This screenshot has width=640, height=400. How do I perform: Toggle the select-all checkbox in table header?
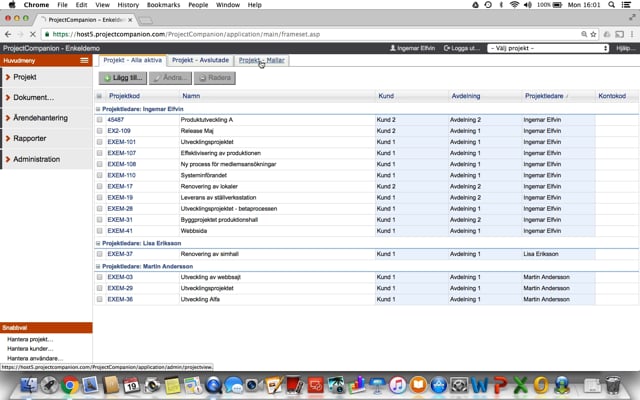point(99,96)
